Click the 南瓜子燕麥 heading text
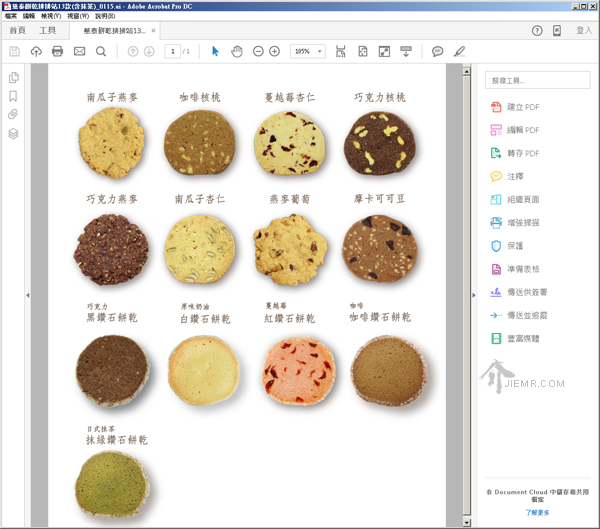This screenshot has height=529, width=600. [112, 97]
